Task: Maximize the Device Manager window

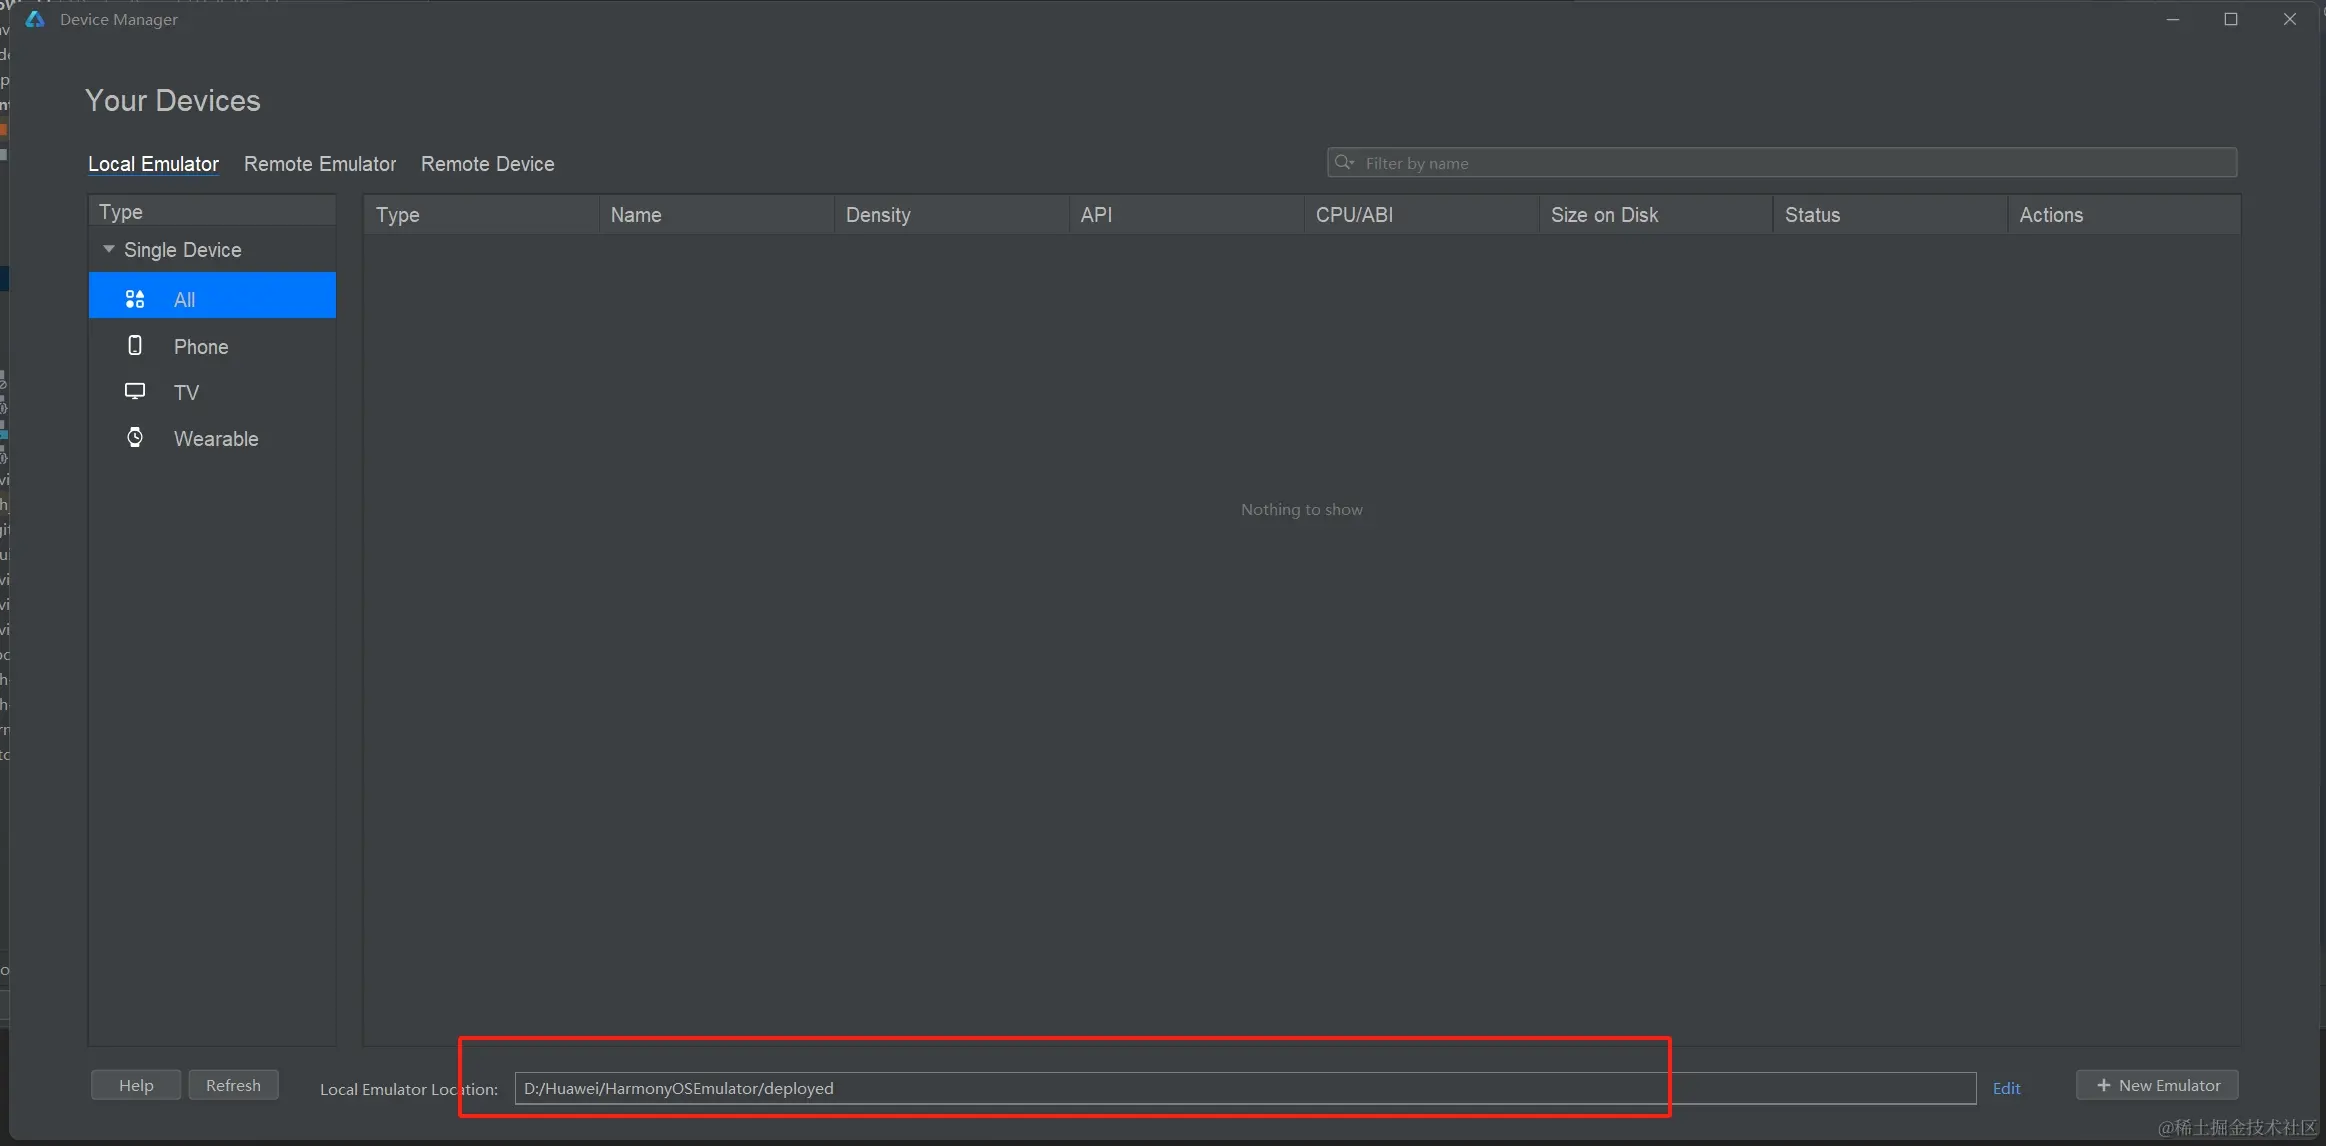Action: pyautogui.click(x=2231, y=19)
